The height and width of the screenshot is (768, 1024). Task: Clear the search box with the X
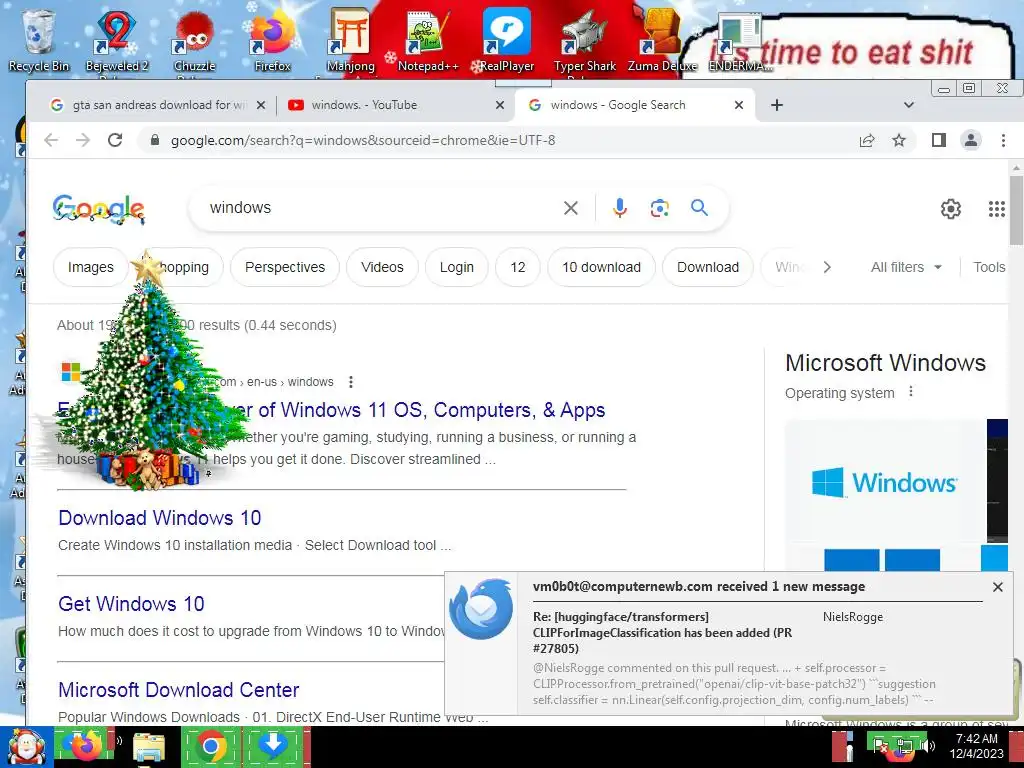[571, 208]
